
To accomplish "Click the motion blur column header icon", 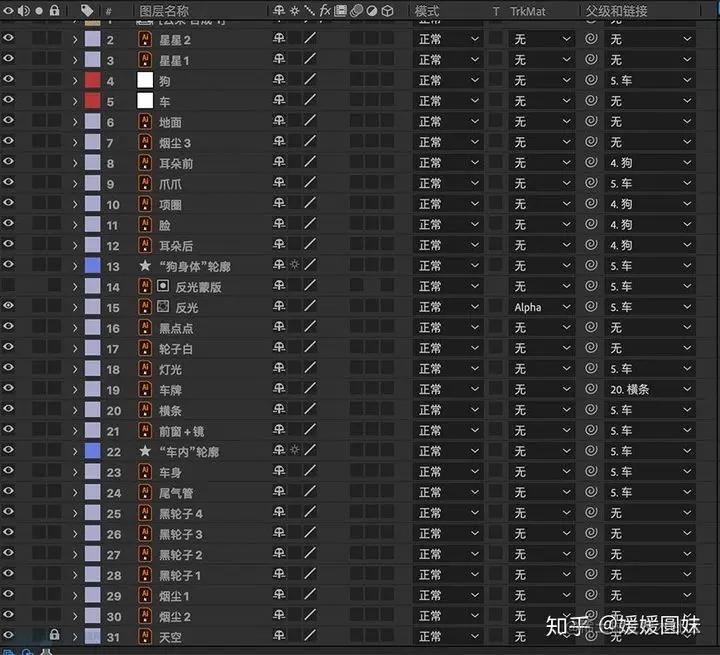I will 356,11.
